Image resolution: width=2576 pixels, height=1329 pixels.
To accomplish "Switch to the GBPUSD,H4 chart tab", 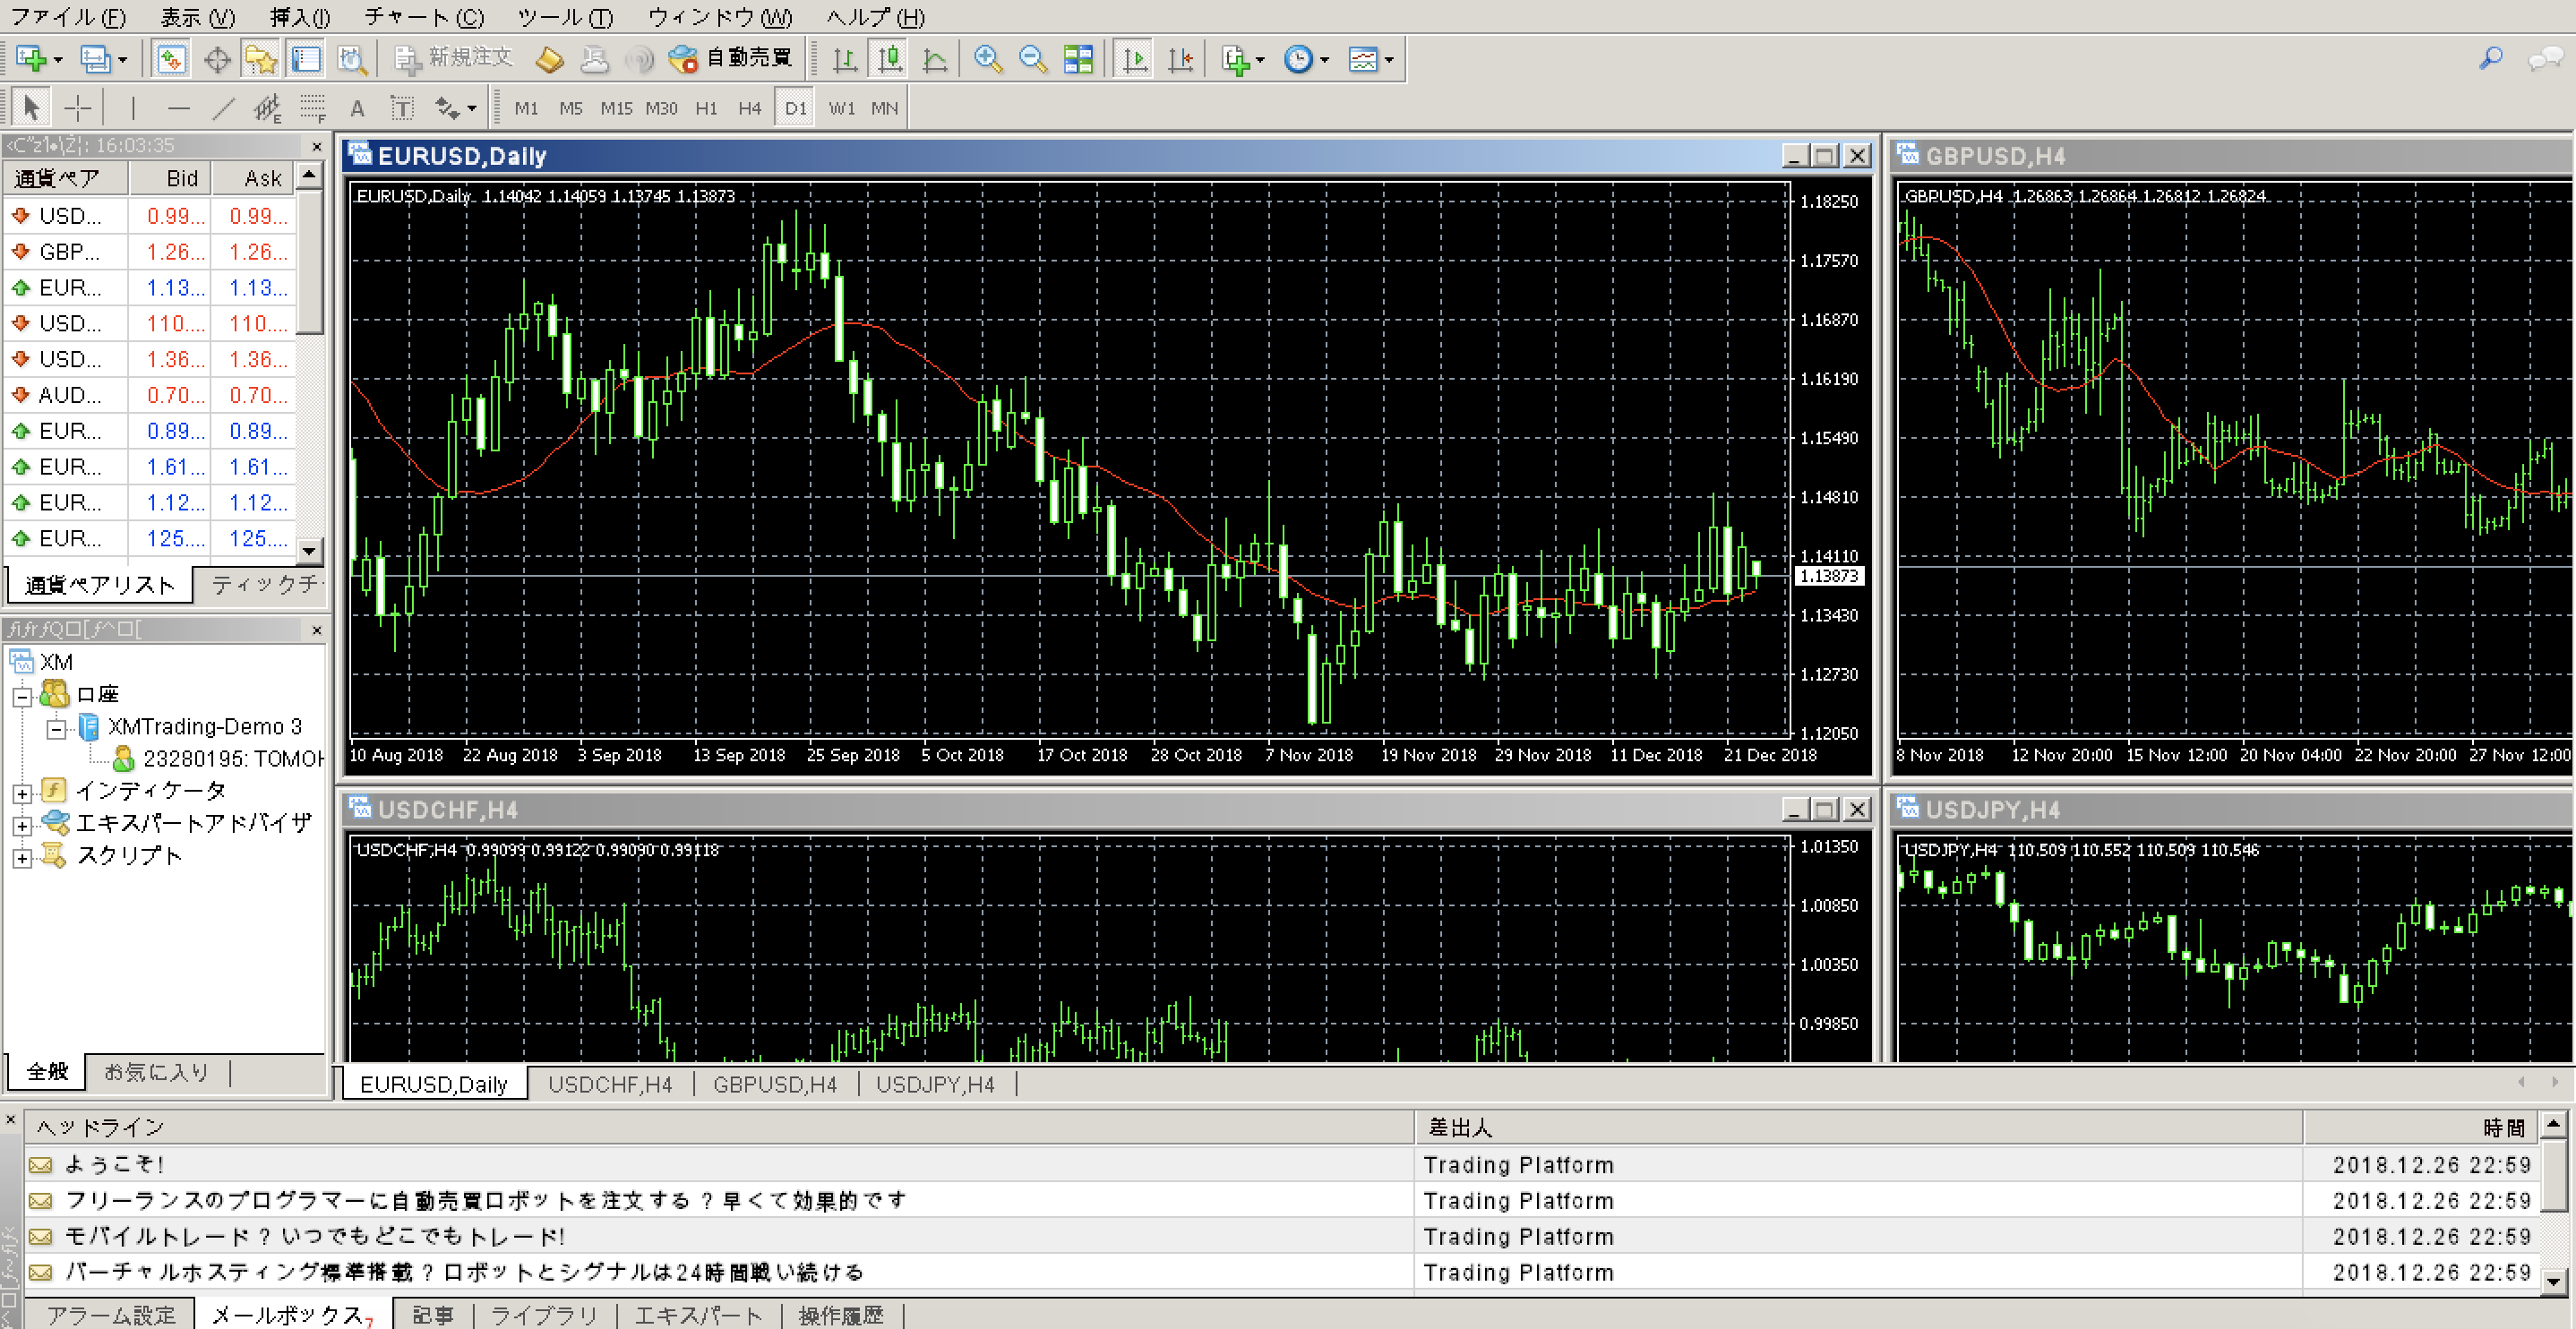I will (774, 1084).
